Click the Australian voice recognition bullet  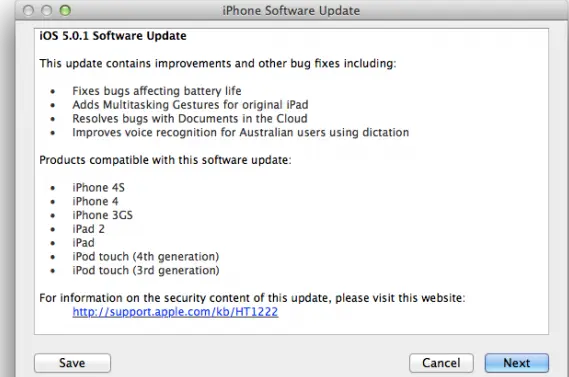coord(241,132)
